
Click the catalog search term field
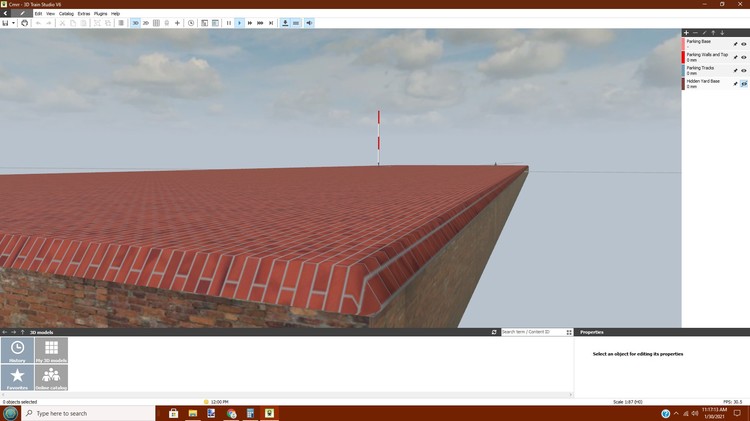pos(533,332)
